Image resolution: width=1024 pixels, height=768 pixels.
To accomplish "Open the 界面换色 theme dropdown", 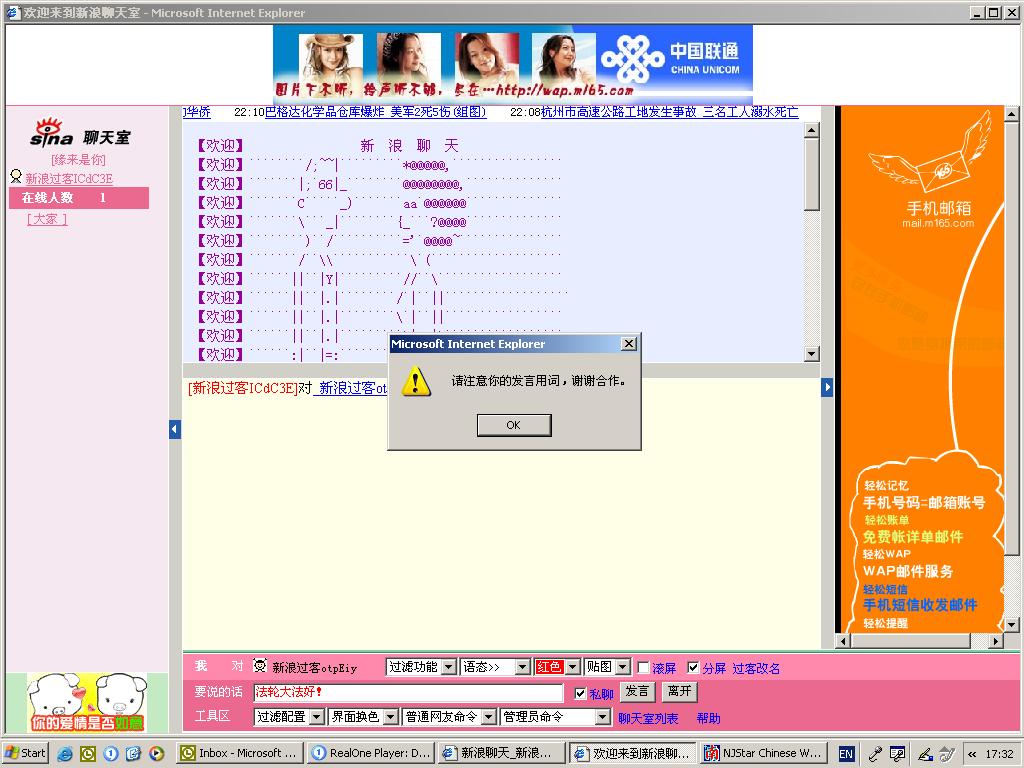I will [363, 717].
